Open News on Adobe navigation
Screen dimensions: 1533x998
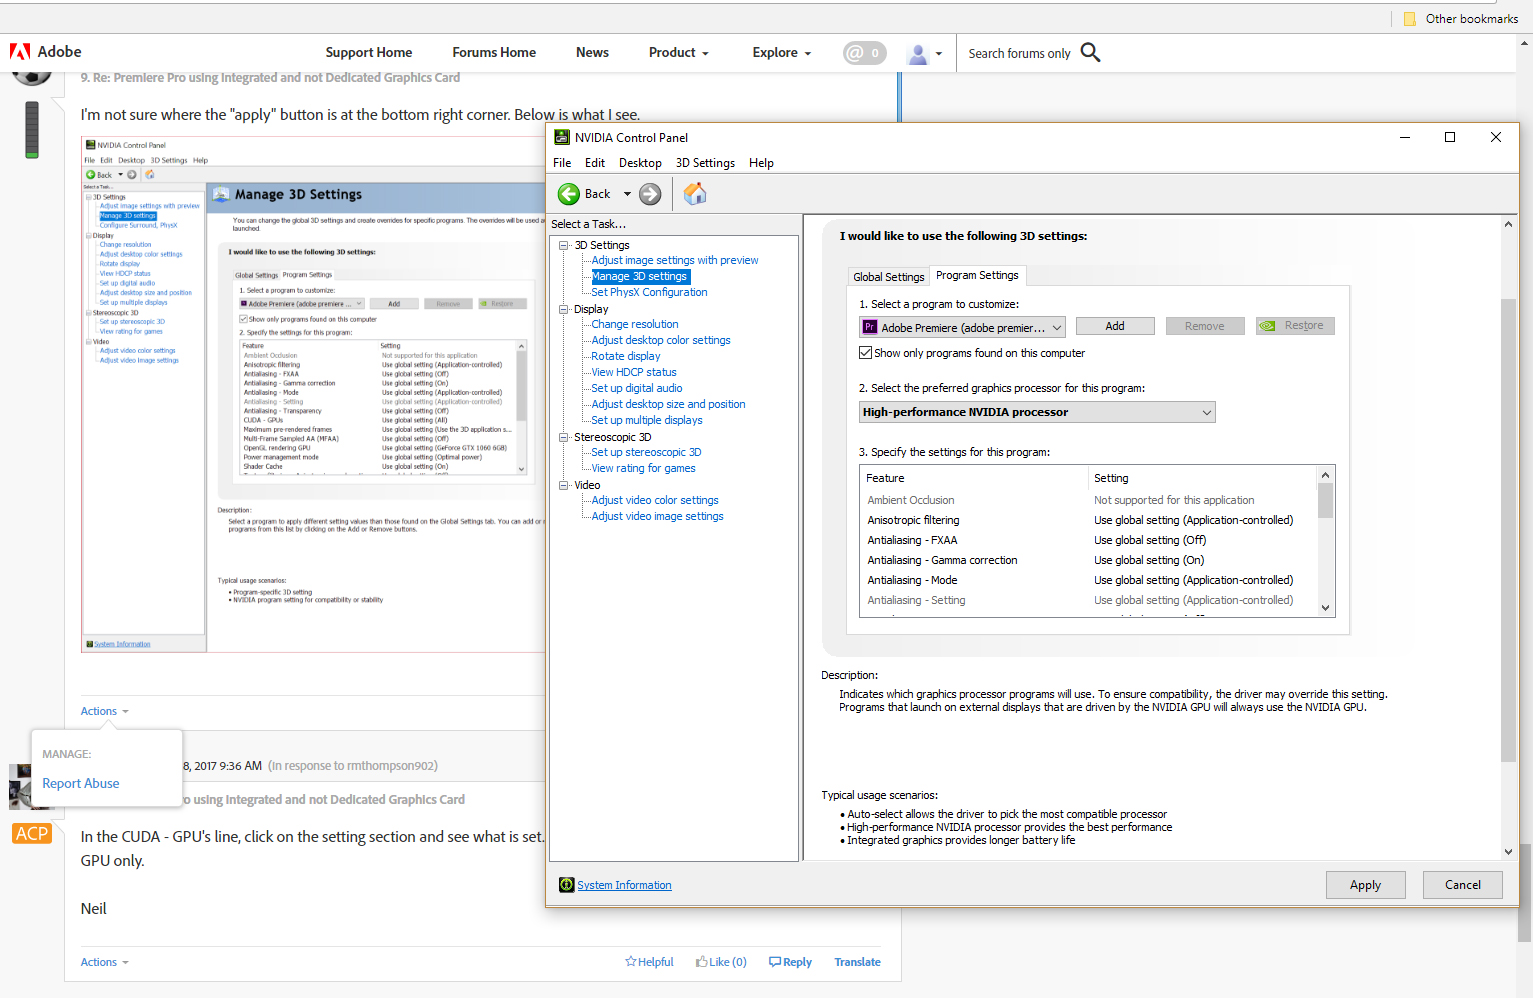(592, 52)
